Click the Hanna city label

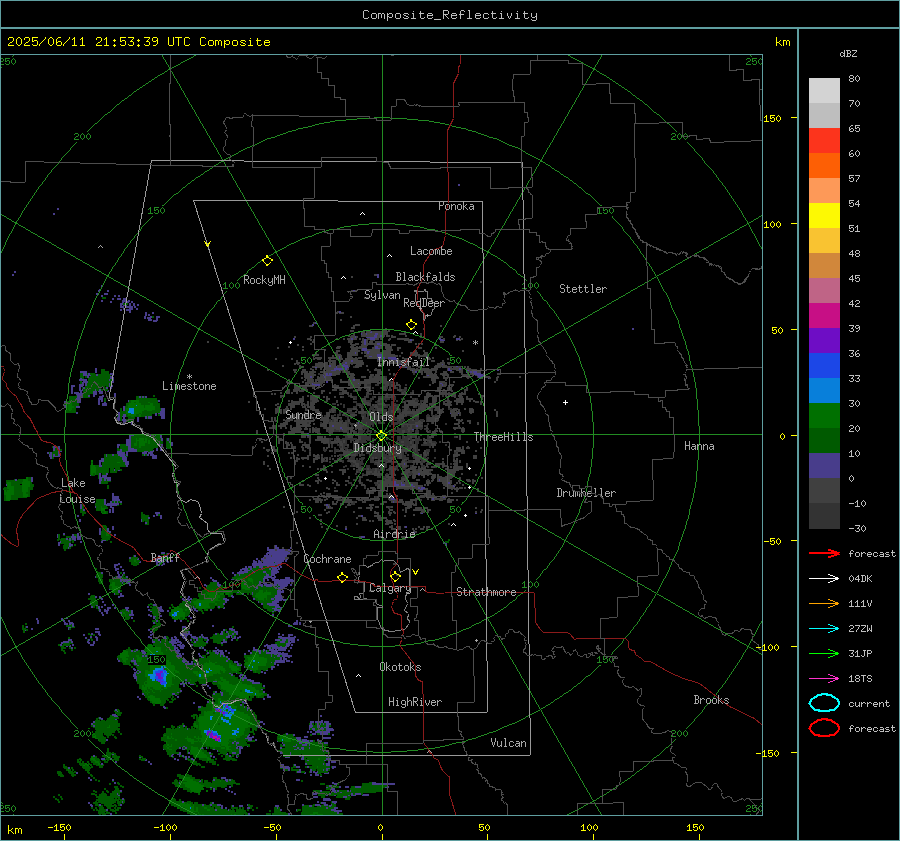pos(699,446)
